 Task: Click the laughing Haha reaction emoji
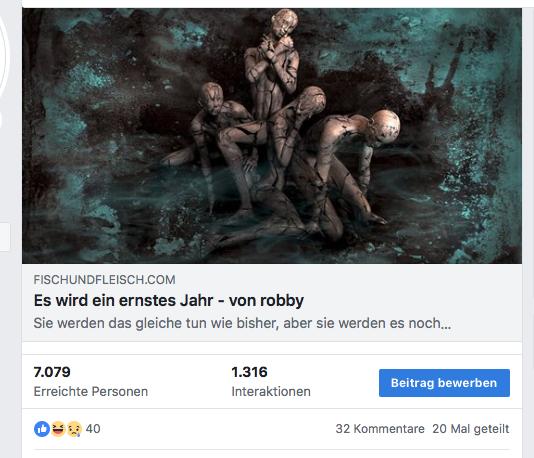(x=58, y=429)
